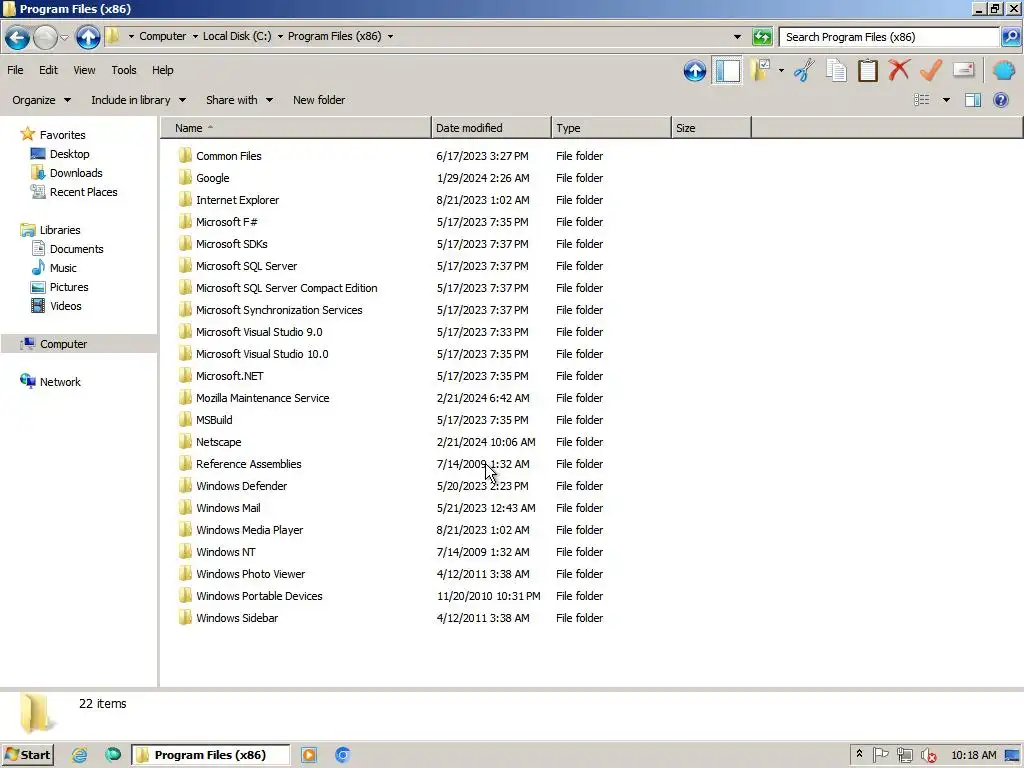The width and height of the screenshot is (1024, 768).
Task: Toggle the navigation pane toolbar icon
Action: coord(728,71)
